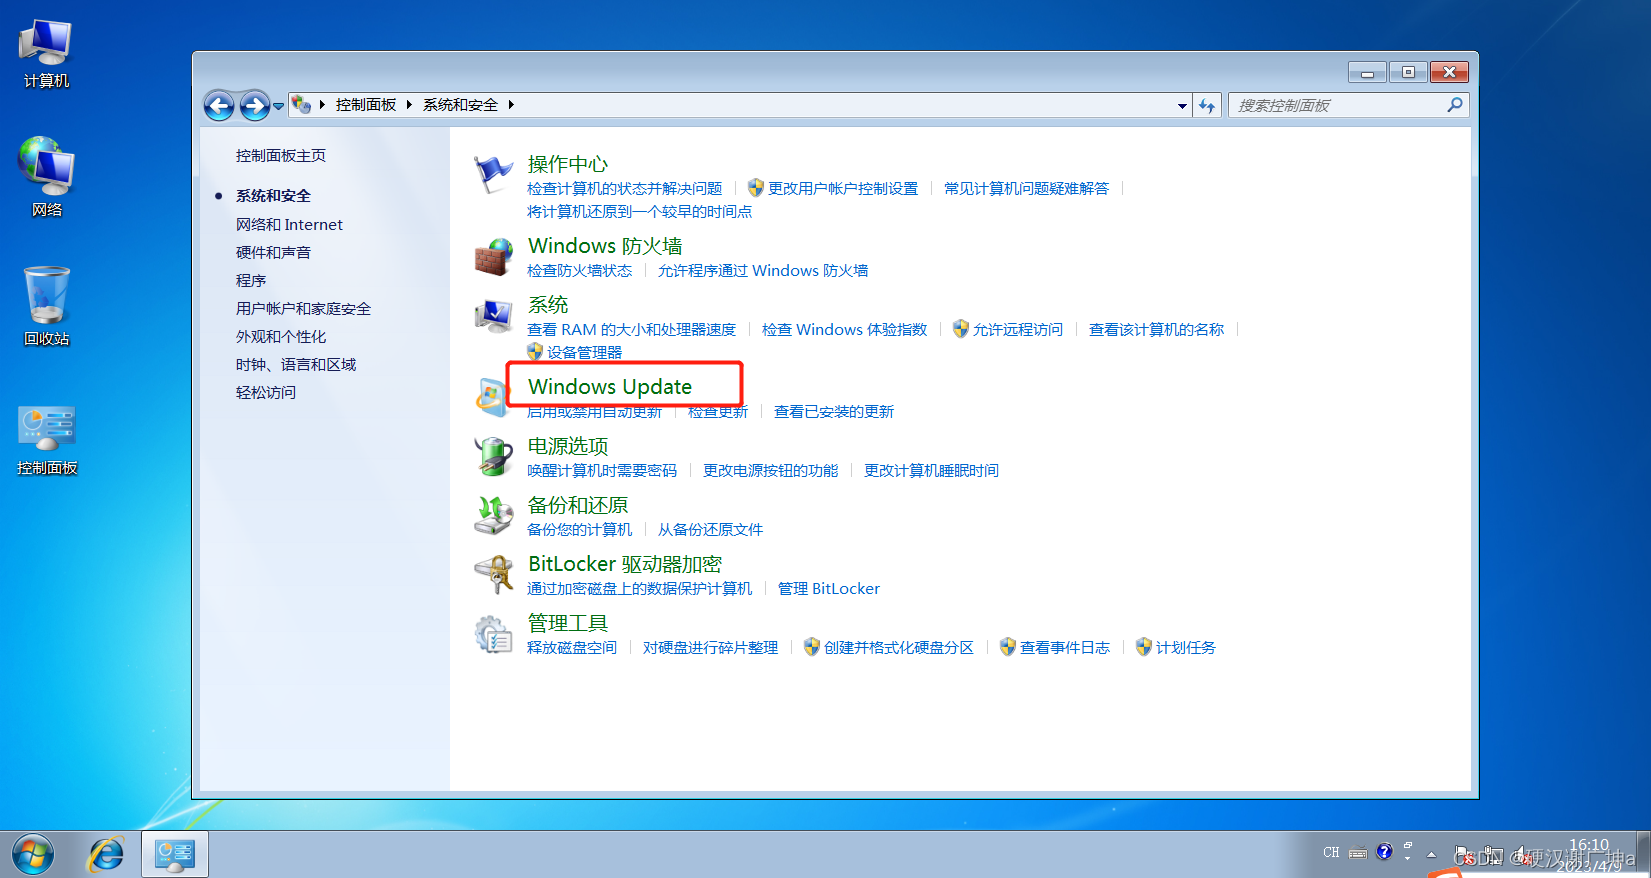Click the search magnifier icon

tap(1455, 105)
